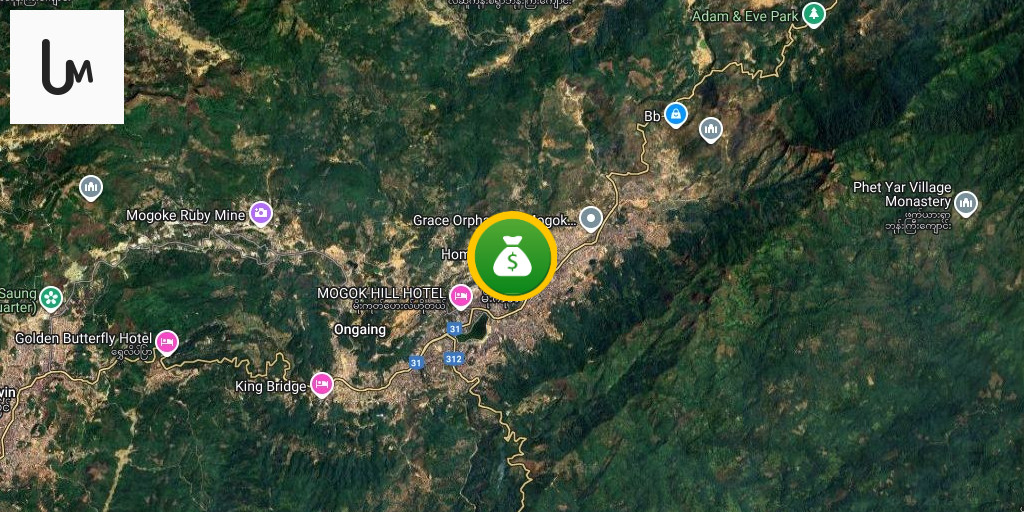Screen dimensions: 1024x512
Task: Open the UM logo in the corner
Action: pyautogui.click(x=67, y=67)
